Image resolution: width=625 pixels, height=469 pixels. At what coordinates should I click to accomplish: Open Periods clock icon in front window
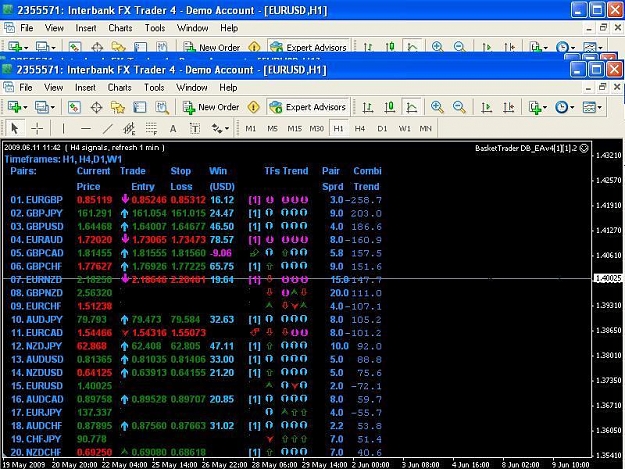click(561, 107)
